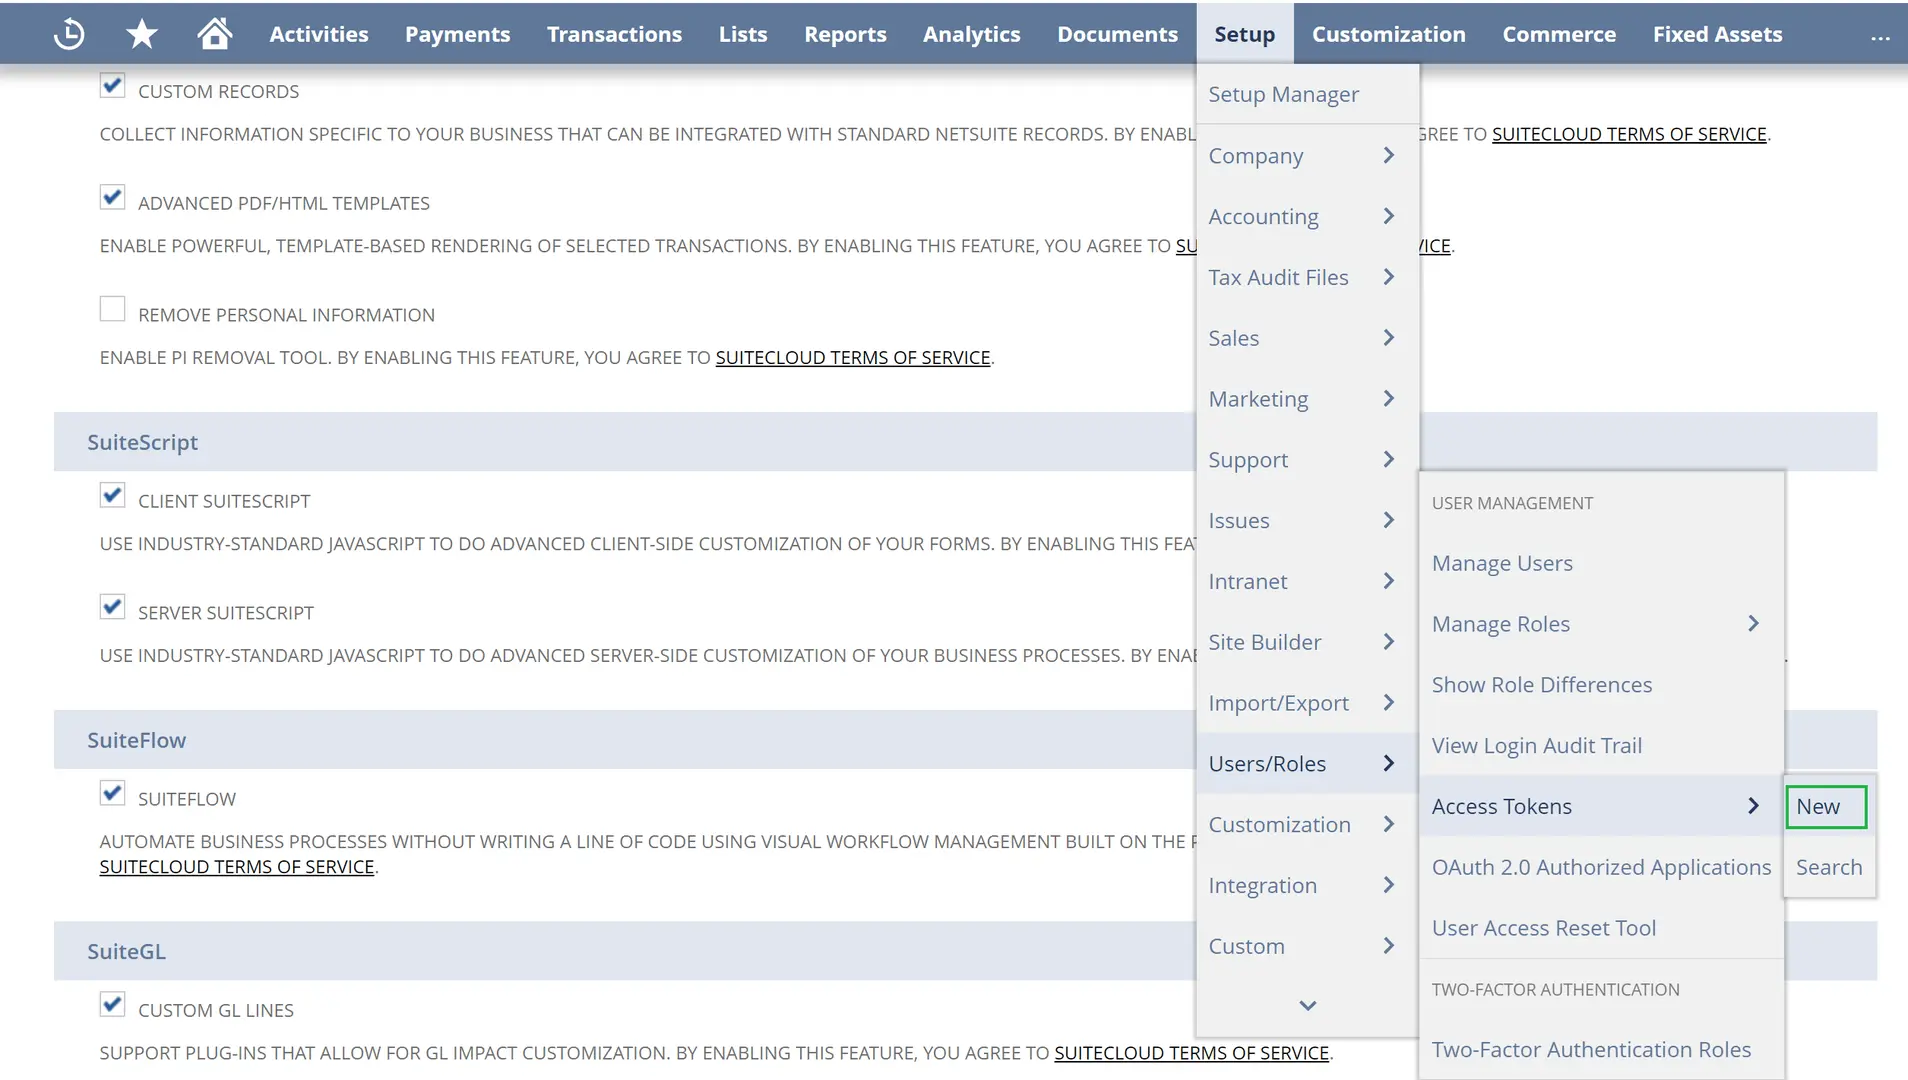Expand the Marketing submenu arrow
Screen dimensions: 1908x1080
(x=1389, y=399)
